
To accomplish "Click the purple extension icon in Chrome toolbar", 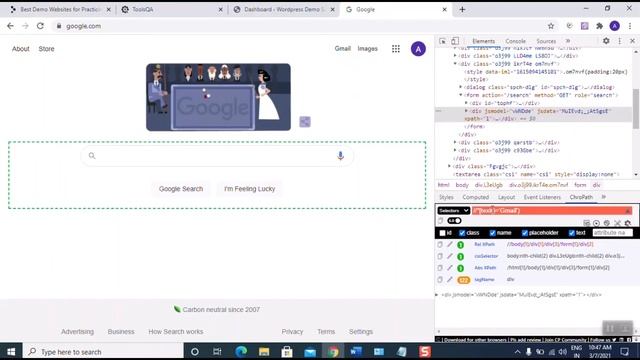I will coord(585,26).
